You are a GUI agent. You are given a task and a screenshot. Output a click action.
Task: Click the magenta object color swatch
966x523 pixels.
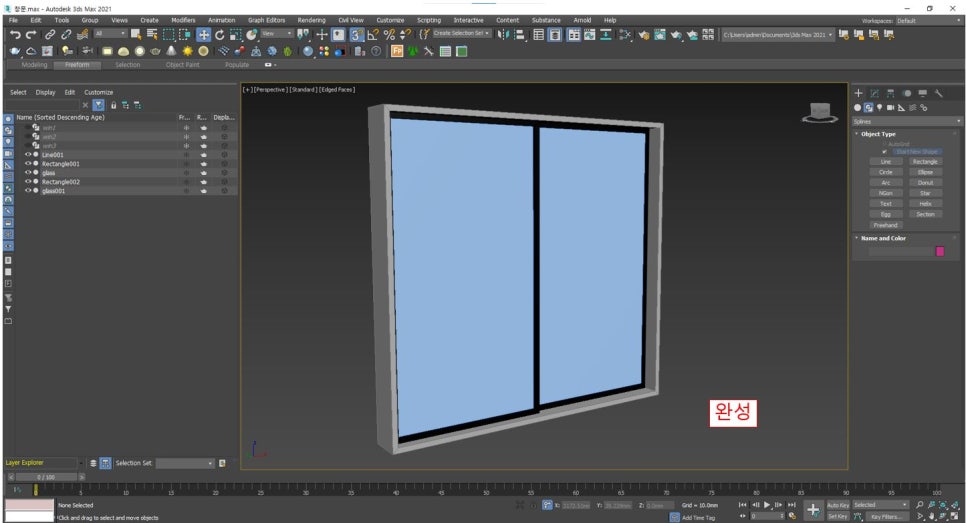[x=940, y=251]
